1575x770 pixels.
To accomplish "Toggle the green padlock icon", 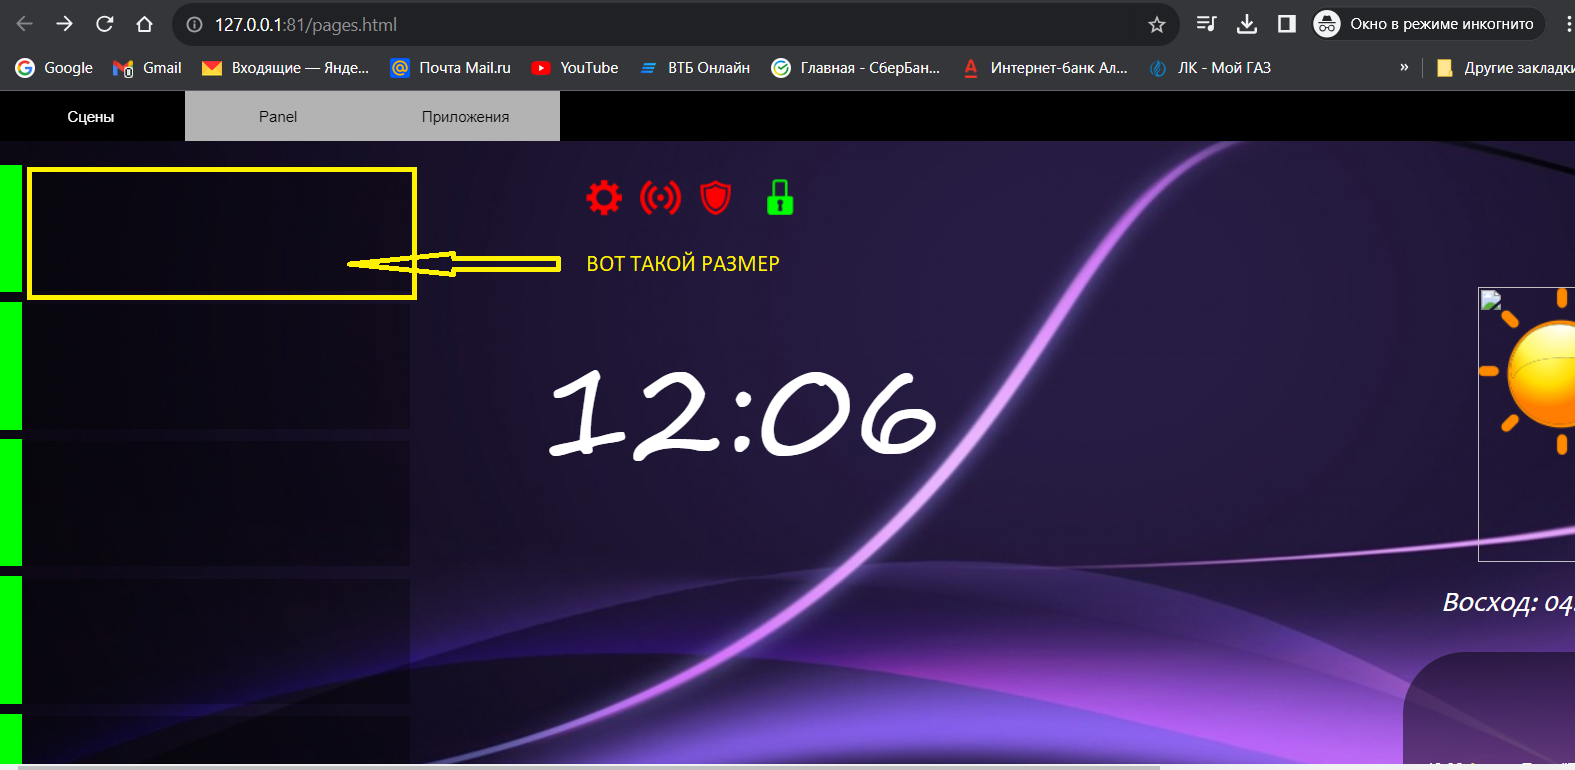I will click(780, 197).
